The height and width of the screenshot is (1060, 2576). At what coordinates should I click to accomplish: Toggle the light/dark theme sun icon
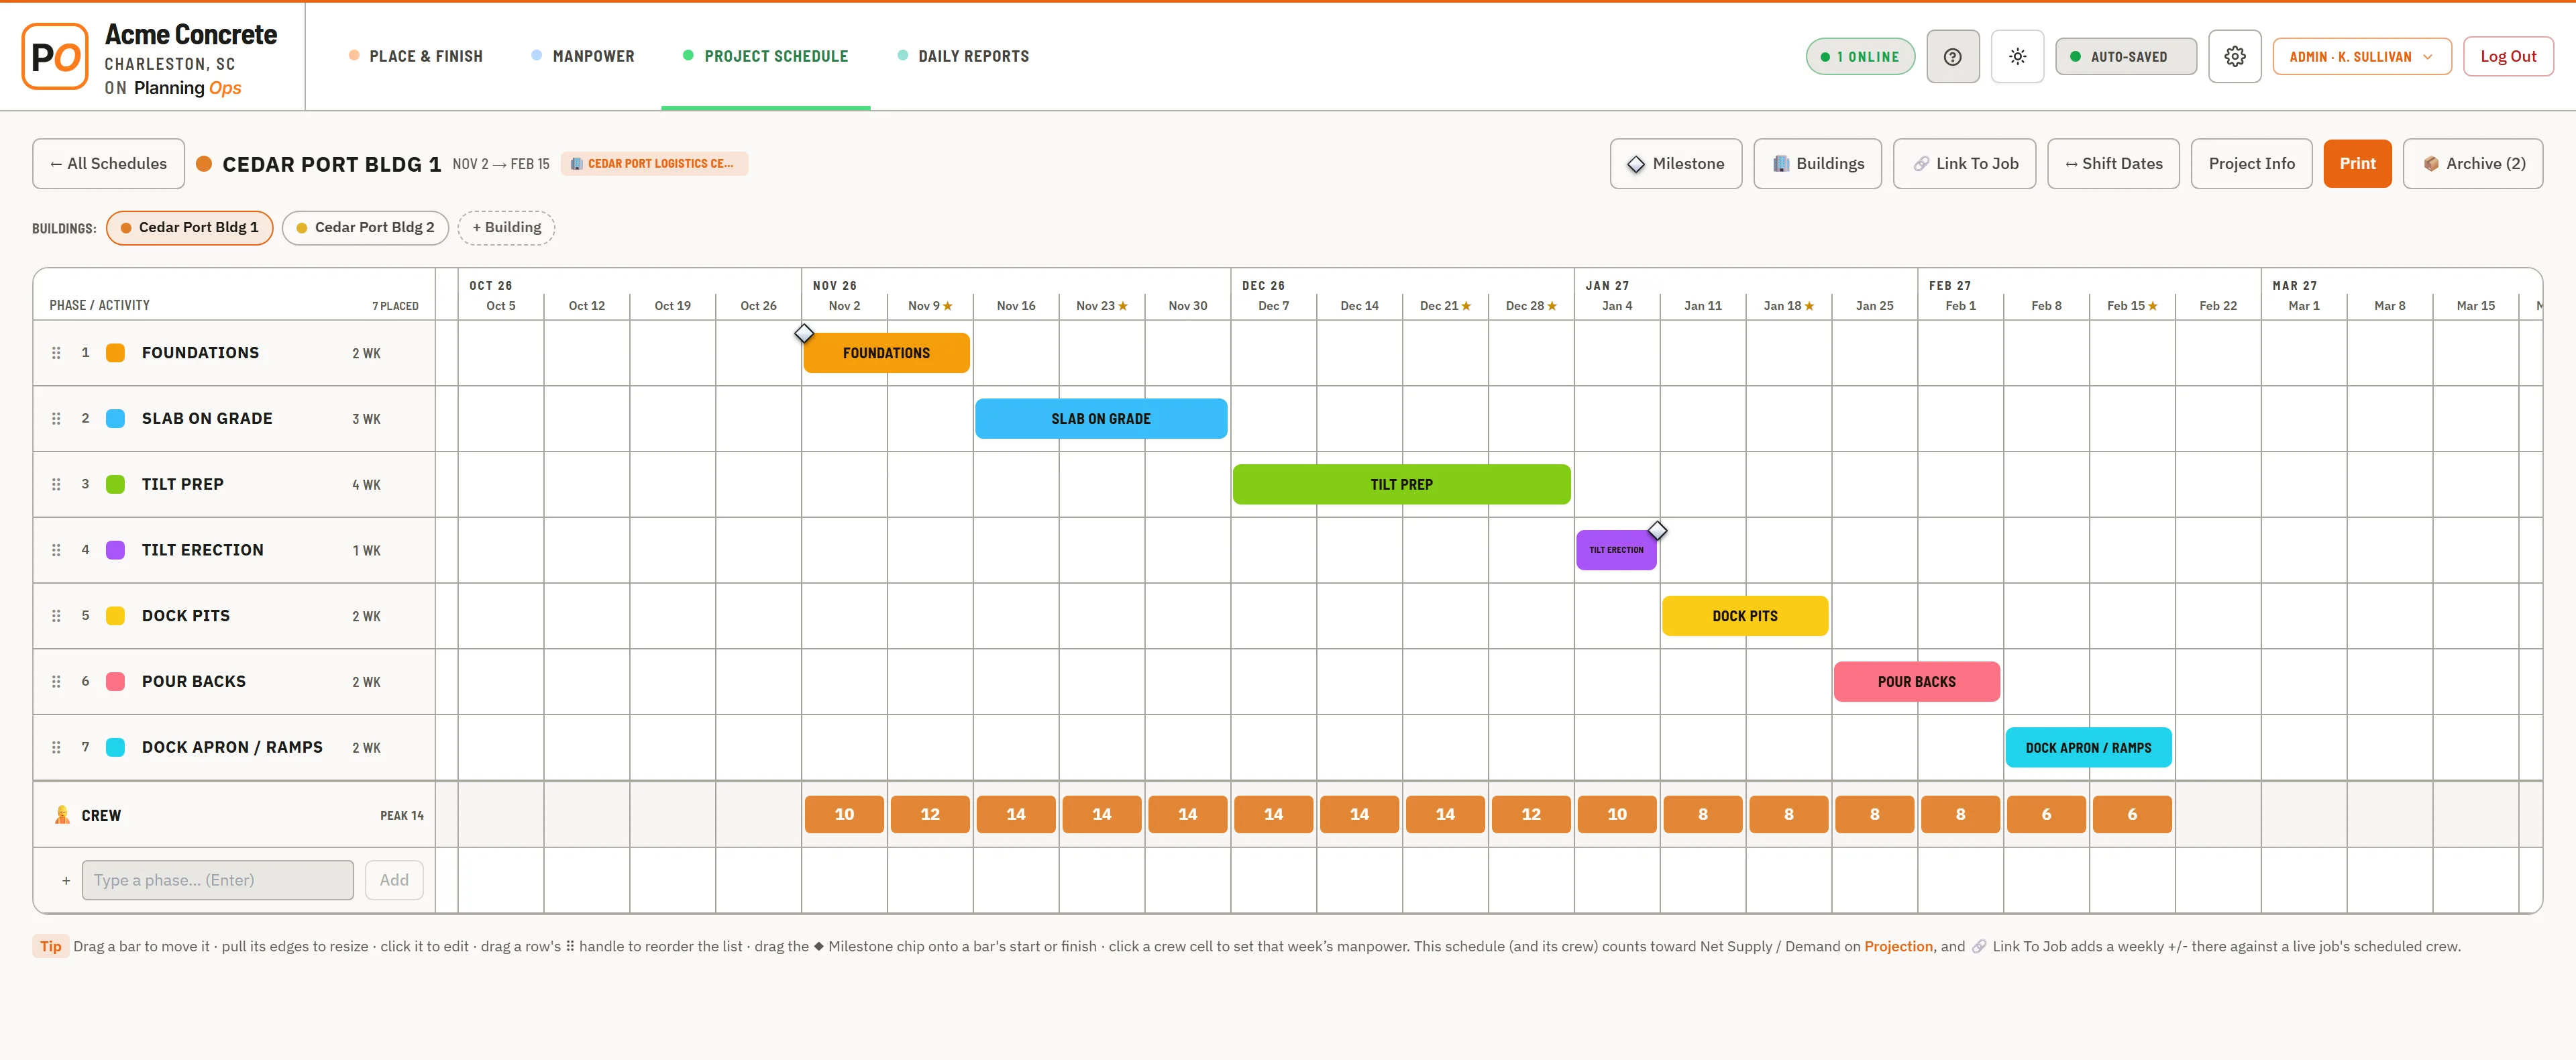[2017, 57]
